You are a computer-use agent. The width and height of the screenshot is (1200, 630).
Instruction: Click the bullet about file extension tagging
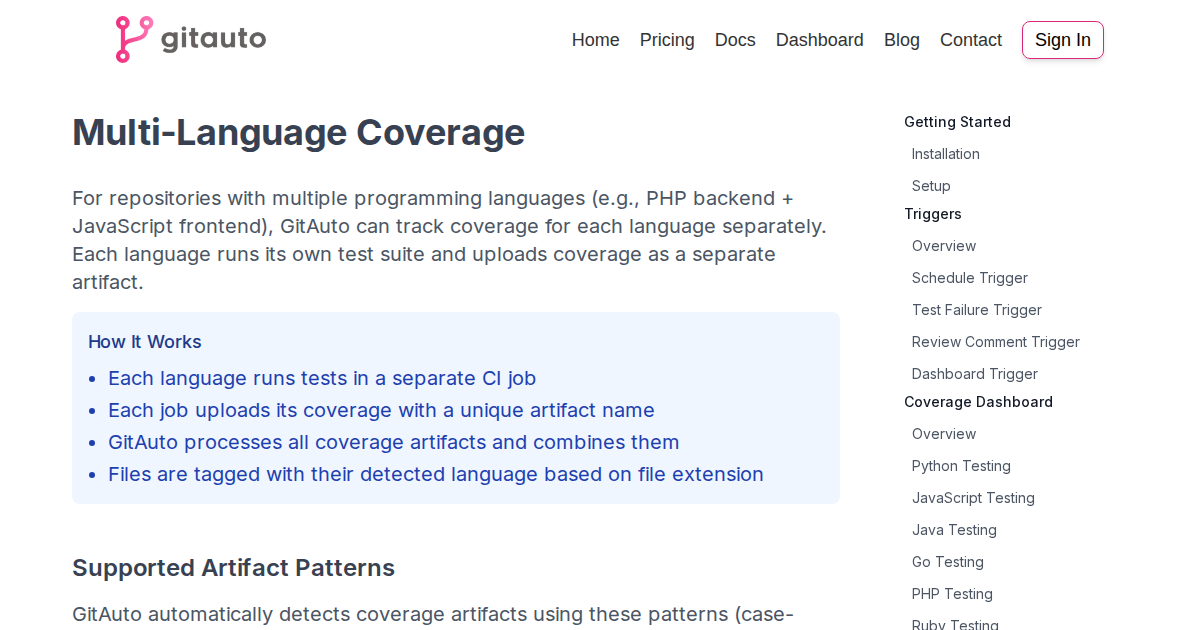[436, 474]
